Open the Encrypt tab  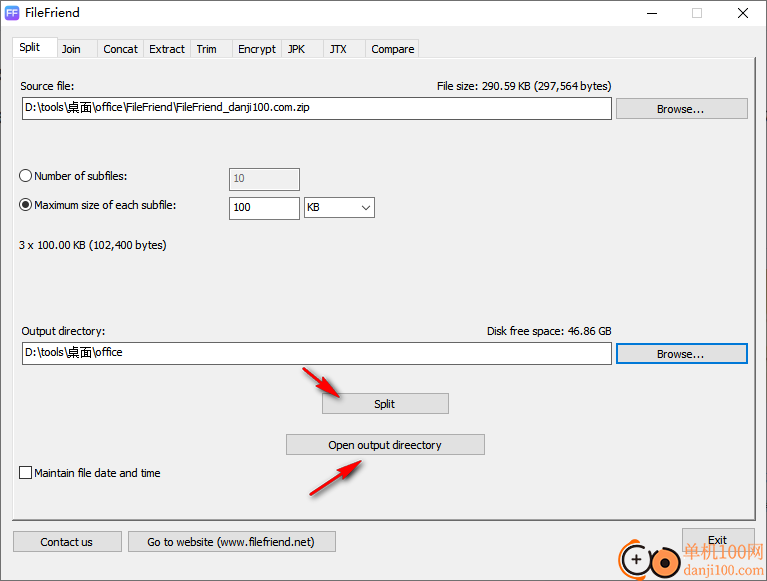(x=257, y=49)
